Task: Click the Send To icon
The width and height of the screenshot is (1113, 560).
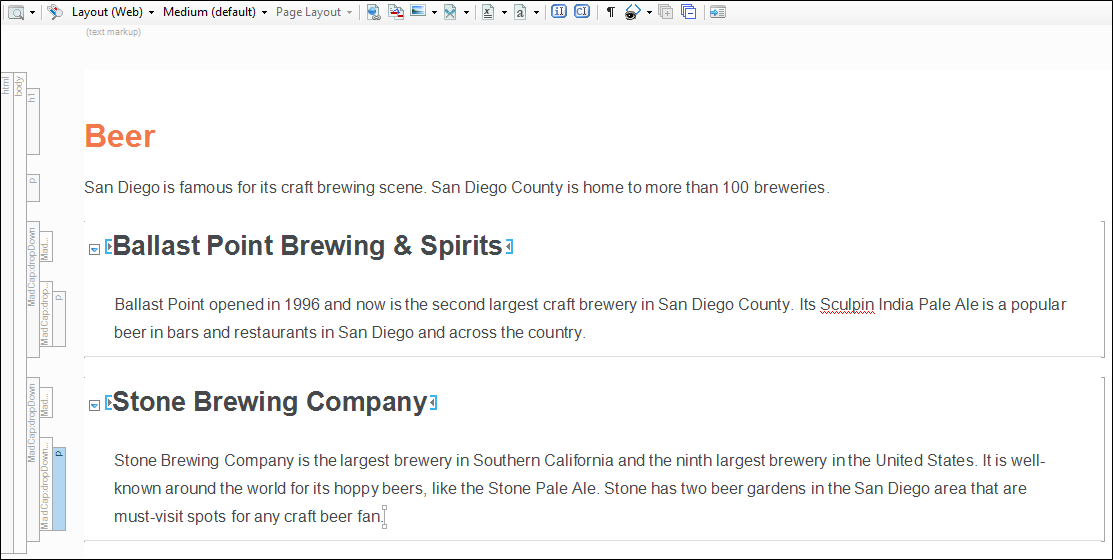Action: pyautogui.click(x=718, y=12)
